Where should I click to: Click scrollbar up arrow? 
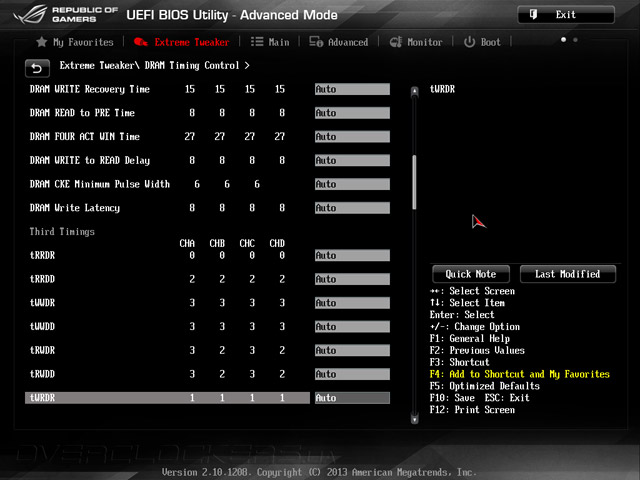pos(414,91)
